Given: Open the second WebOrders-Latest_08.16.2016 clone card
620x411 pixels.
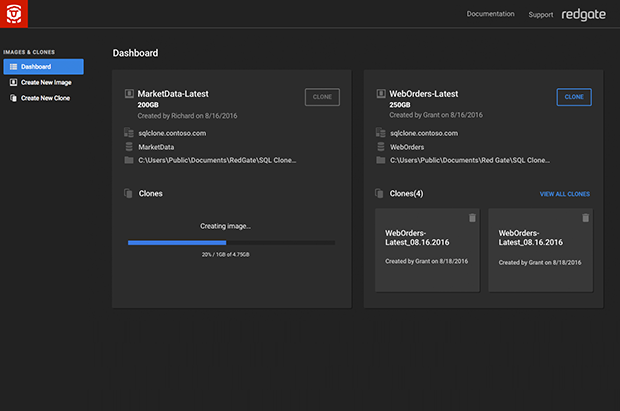Looking at the screenshot, I should [541, 250].
